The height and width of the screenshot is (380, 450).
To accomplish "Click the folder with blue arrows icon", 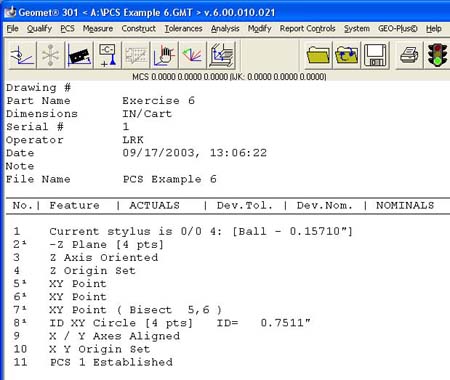I will coord(347,55).
